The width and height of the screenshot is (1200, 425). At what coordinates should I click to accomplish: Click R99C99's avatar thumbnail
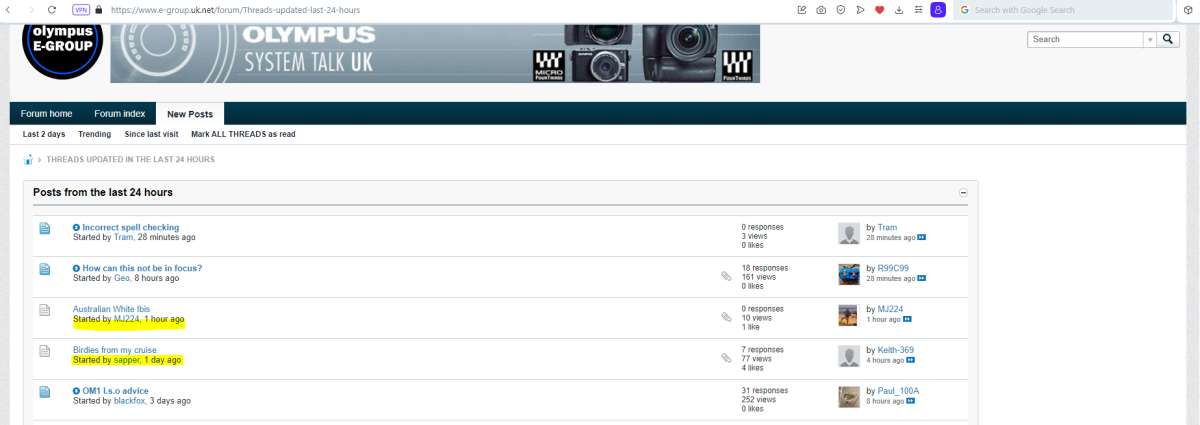click(849, 275)
